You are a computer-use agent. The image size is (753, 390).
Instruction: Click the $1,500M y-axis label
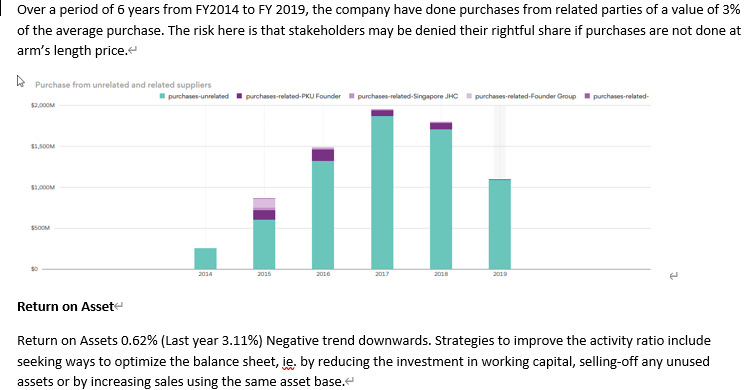(43, 146)
